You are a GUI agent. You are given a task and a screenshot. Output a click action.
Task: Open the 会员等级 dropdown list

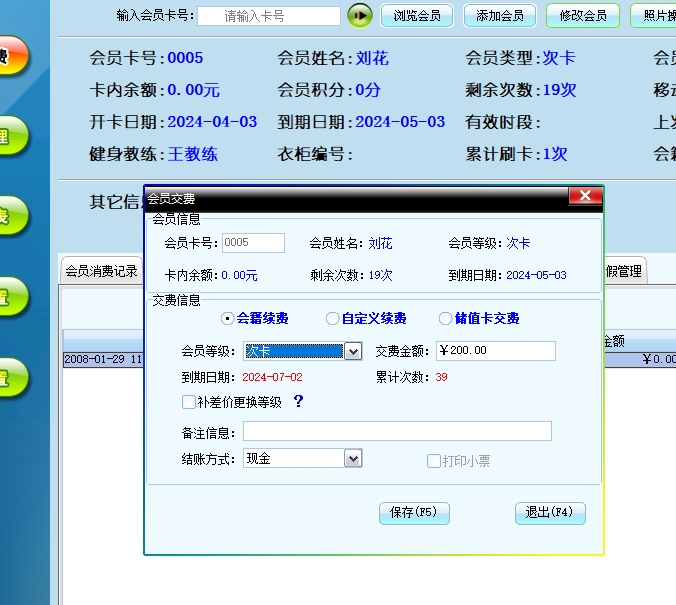(352, 351)
